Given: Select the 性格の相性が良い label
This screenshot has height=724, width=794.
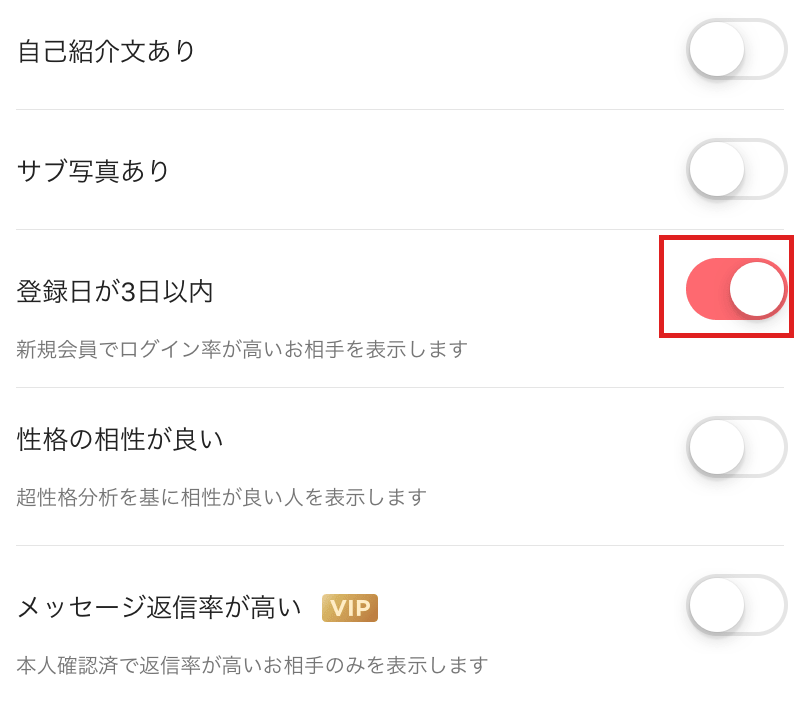Looking at the screenshot, I should pyautogui.click(x=120, y=439).
